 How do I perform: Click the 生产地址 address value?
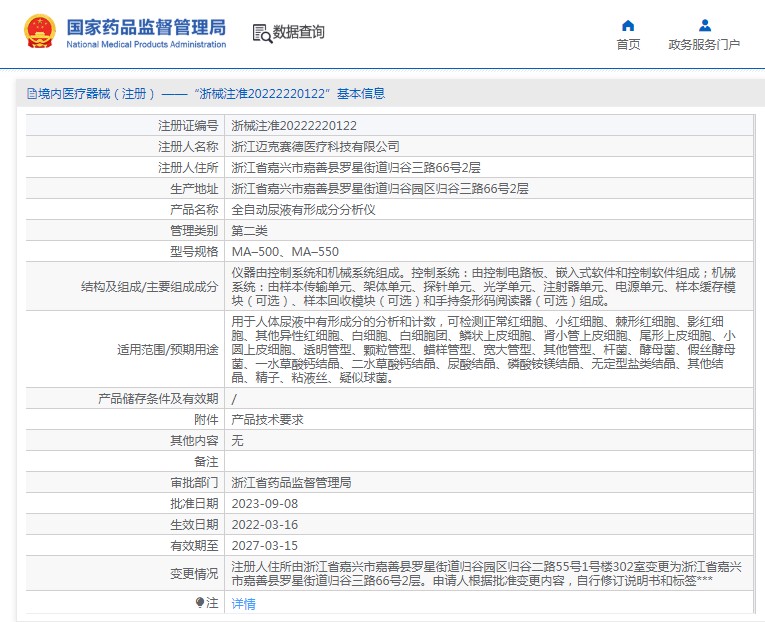tap(380, 189)
